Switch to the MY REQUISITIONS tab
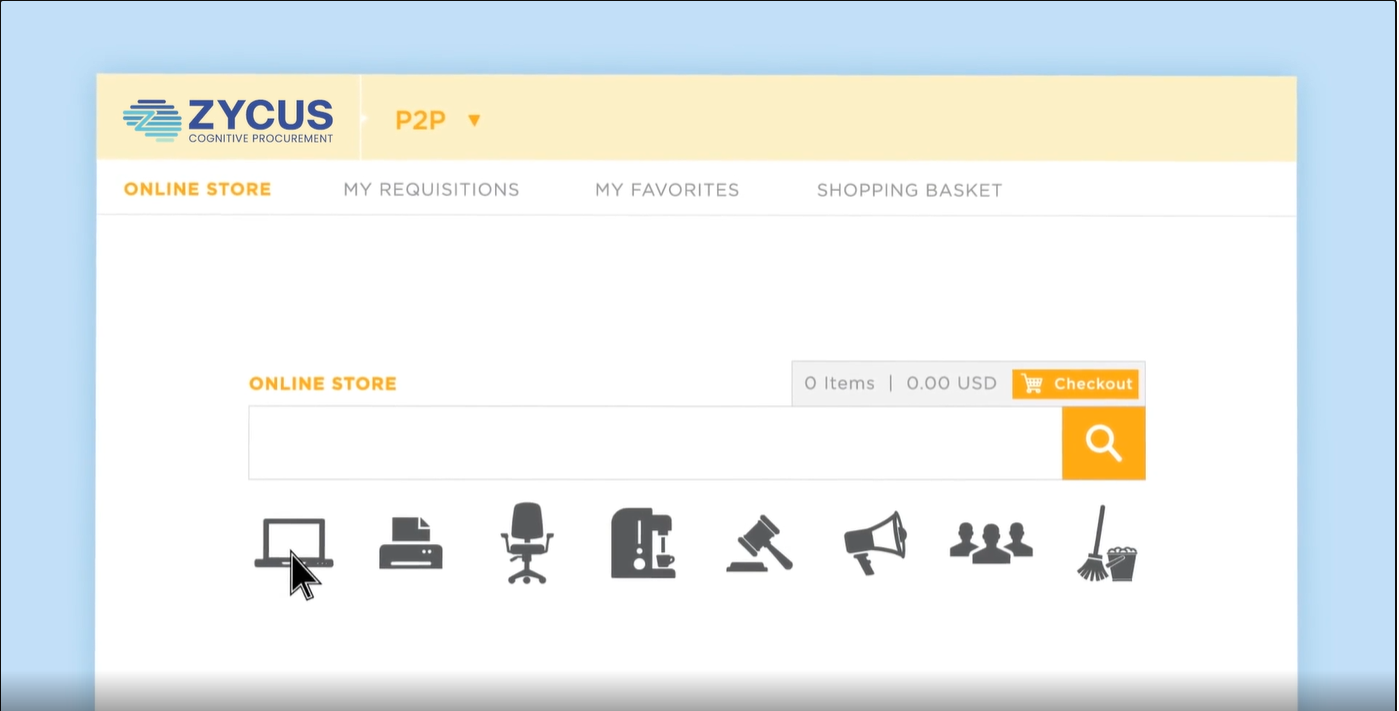Screen dimensions: 1399x711 pyautogui.click(x=431, y=189)
